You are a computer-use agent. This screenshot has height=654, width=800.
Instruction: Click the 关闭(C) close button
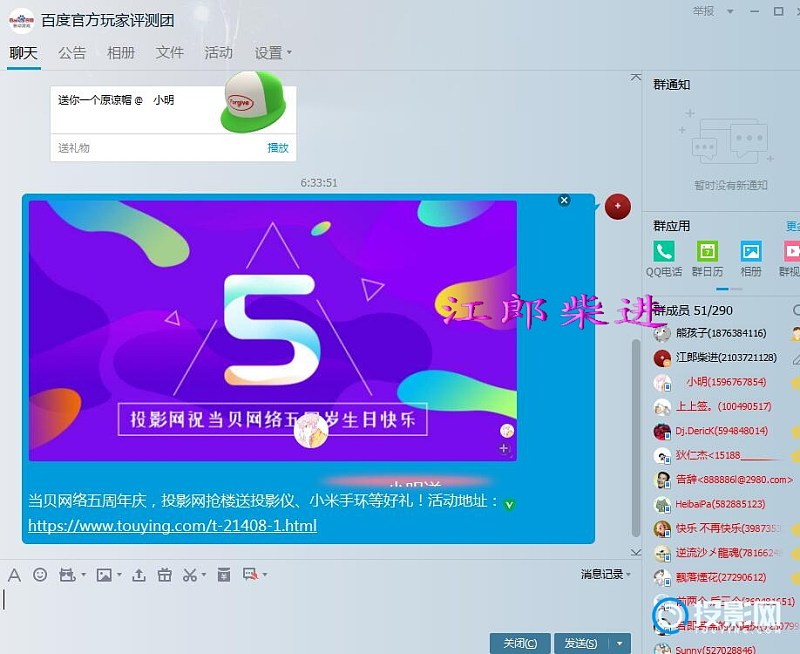click(x=520, y=644)
